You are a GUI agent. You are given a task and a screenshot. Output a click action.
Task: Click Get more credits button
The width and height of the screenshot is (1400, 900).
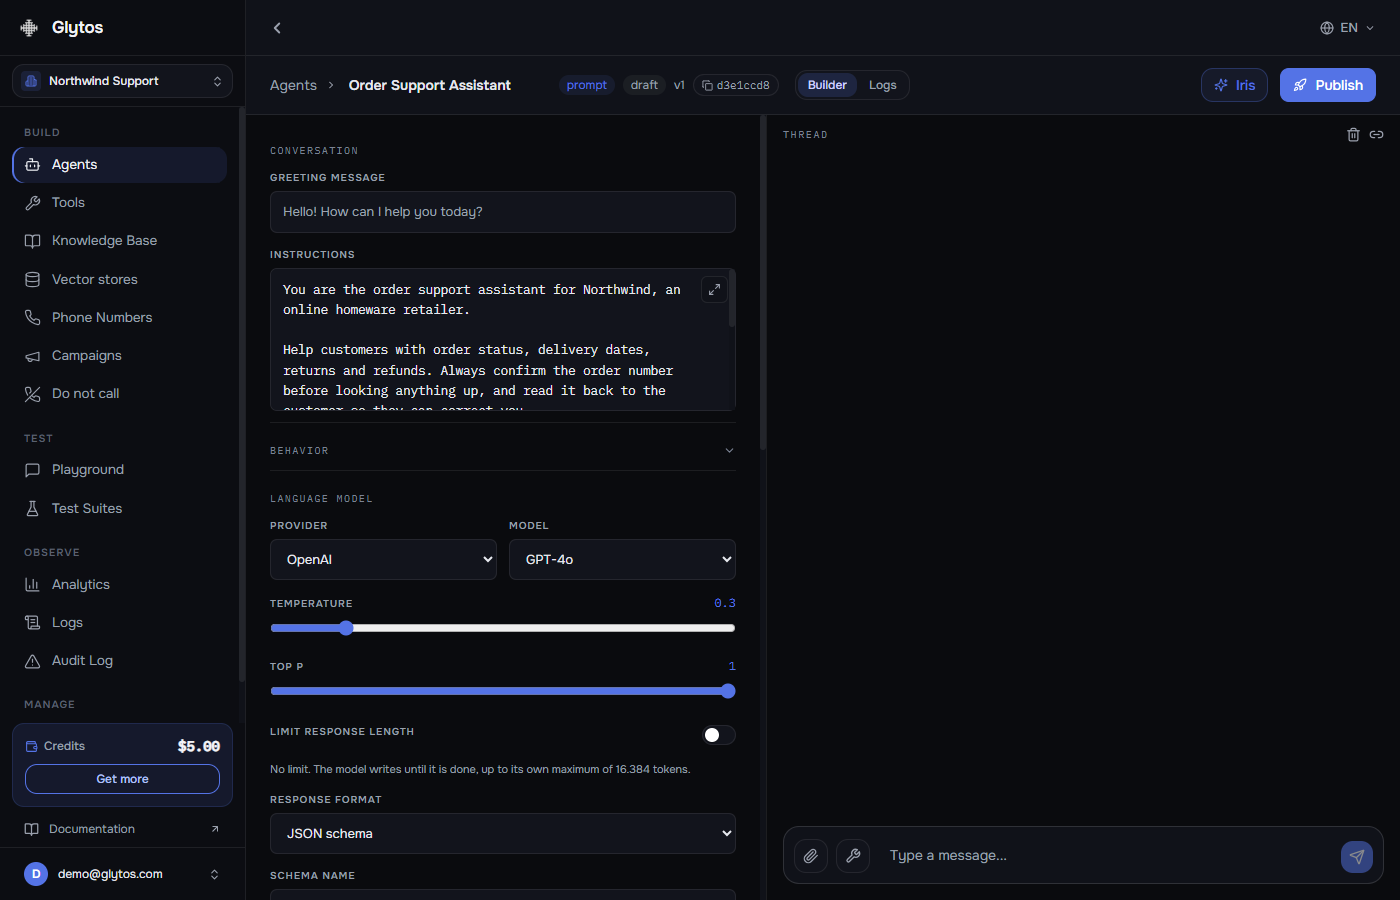(x=122, y=779)
